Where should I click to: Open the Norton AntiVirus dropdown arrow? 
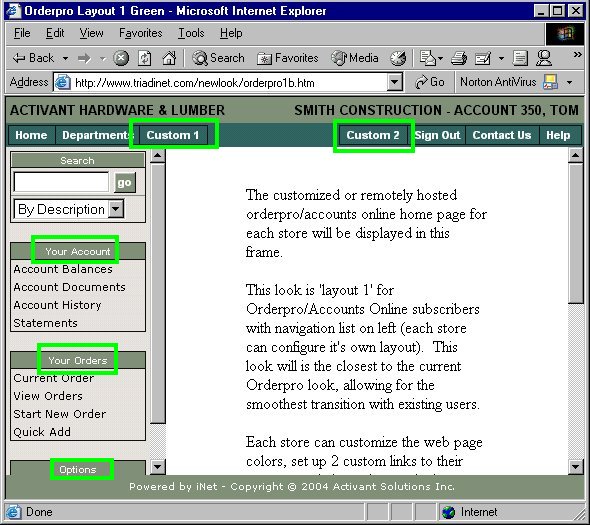click(570, 82)
